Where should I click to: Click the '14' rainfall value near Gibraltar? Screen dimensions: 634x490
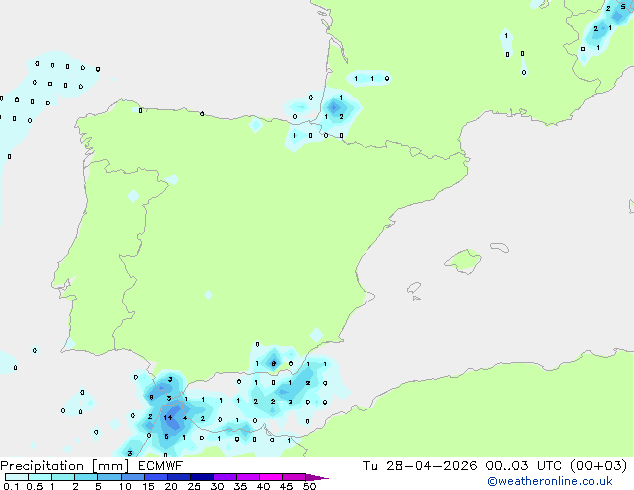point(168,418)
